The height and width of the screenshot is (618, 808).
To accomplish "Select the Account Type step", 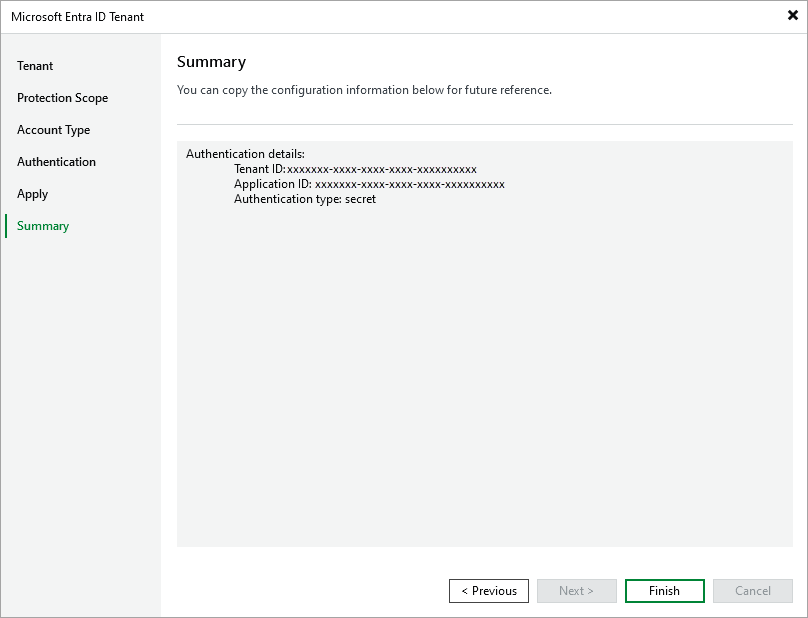I will coord(53,130).
